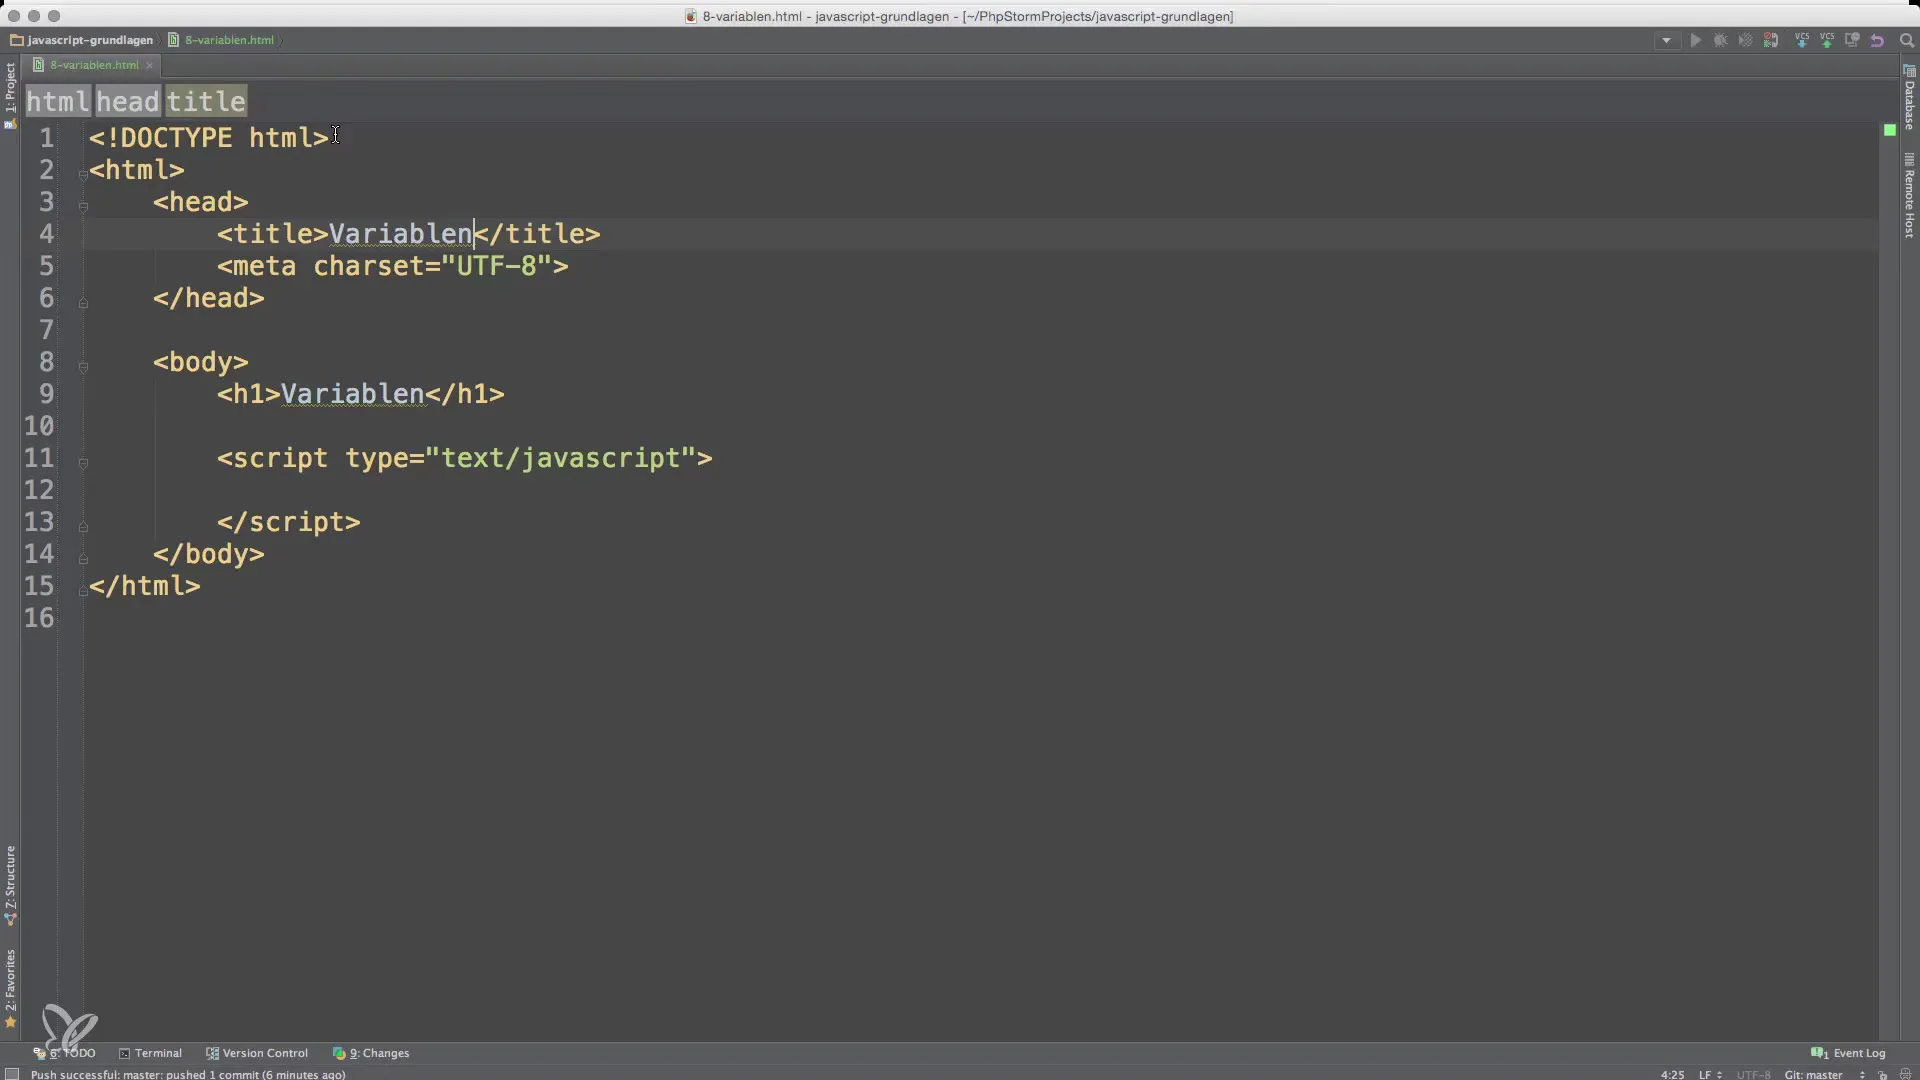Collapse the html tag fold on line 2
This screenshot has width=1920, height=1080.
(x=83, y=174)
